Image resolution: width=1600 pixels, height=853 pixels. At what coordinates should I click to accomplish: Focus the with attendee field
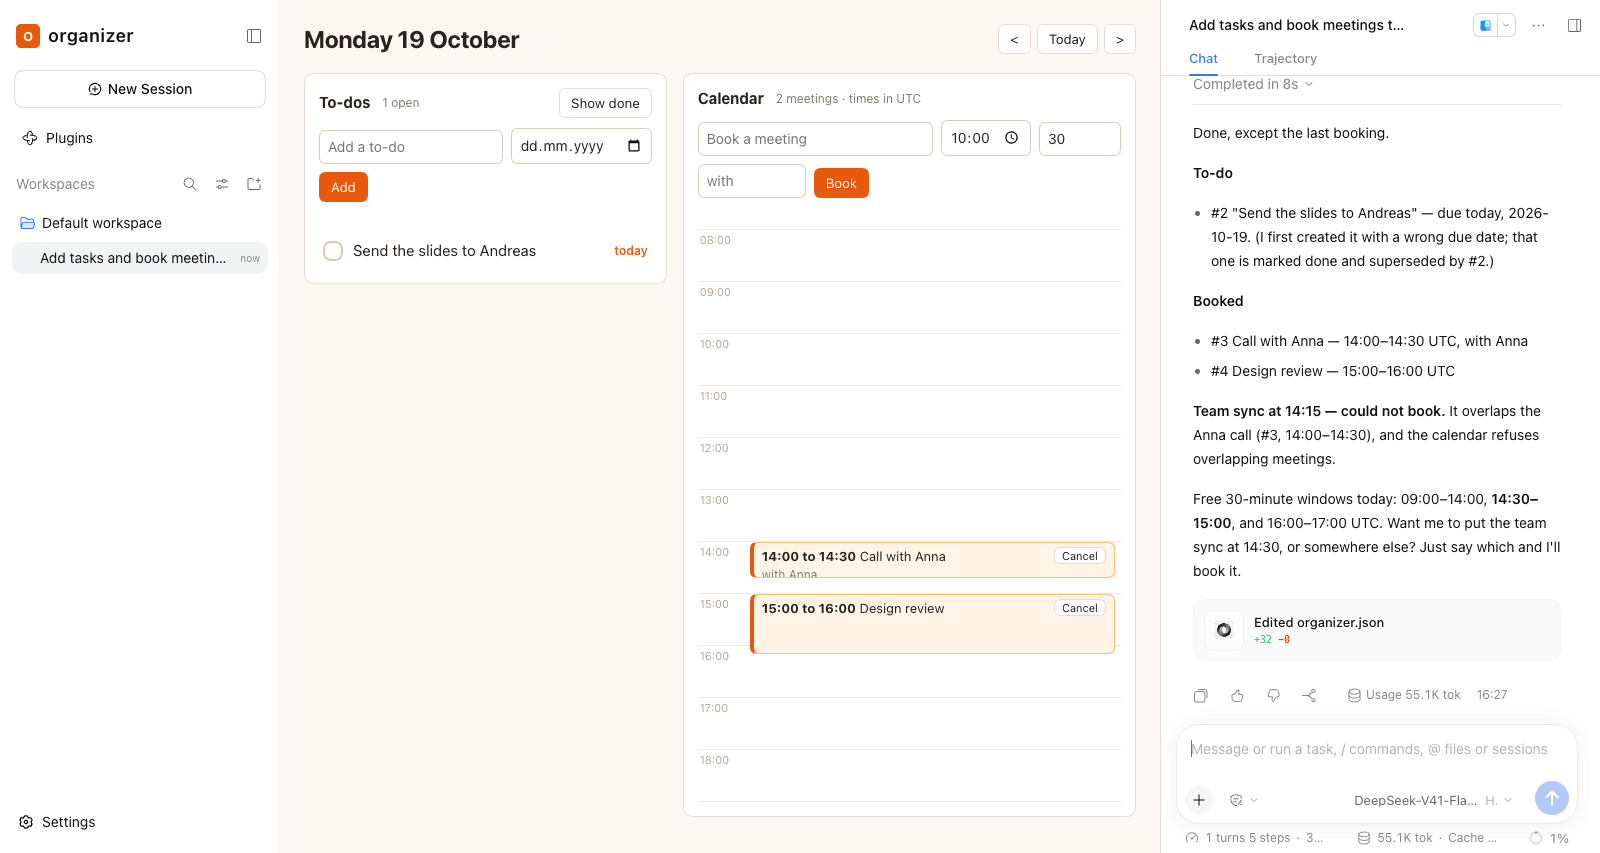click(x=752, y=181)
